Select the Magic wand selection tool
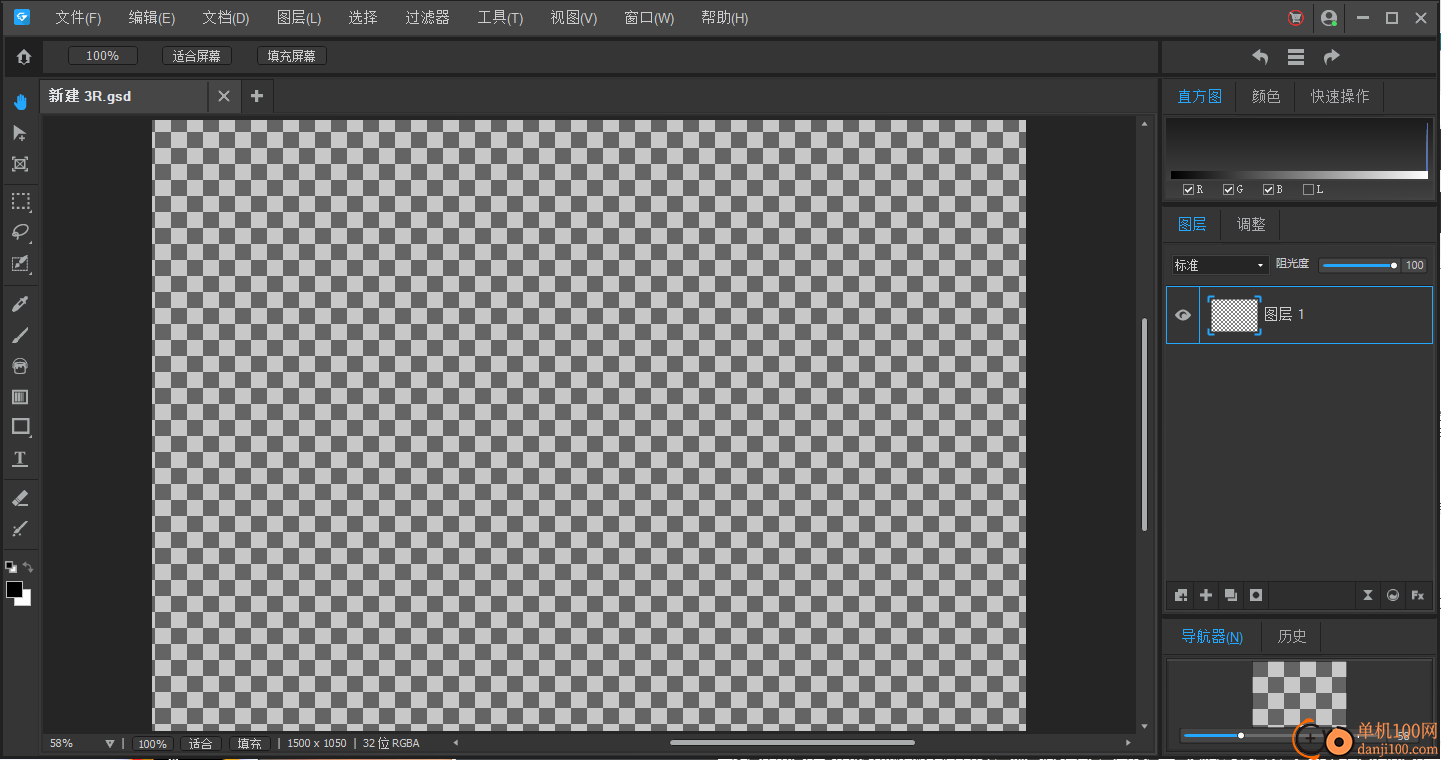1441x760 pixels. 20,264
